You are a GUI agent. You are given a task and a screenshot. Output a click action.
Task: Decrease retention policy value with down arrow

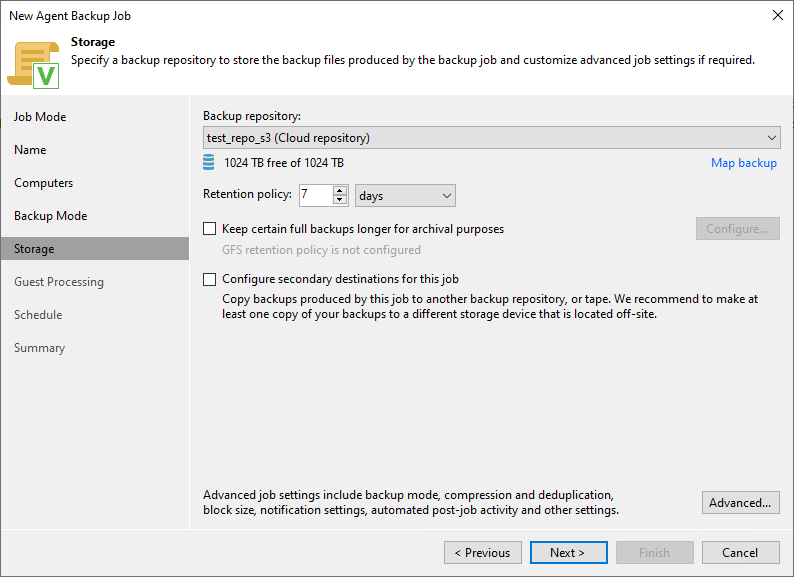(340, 201)
